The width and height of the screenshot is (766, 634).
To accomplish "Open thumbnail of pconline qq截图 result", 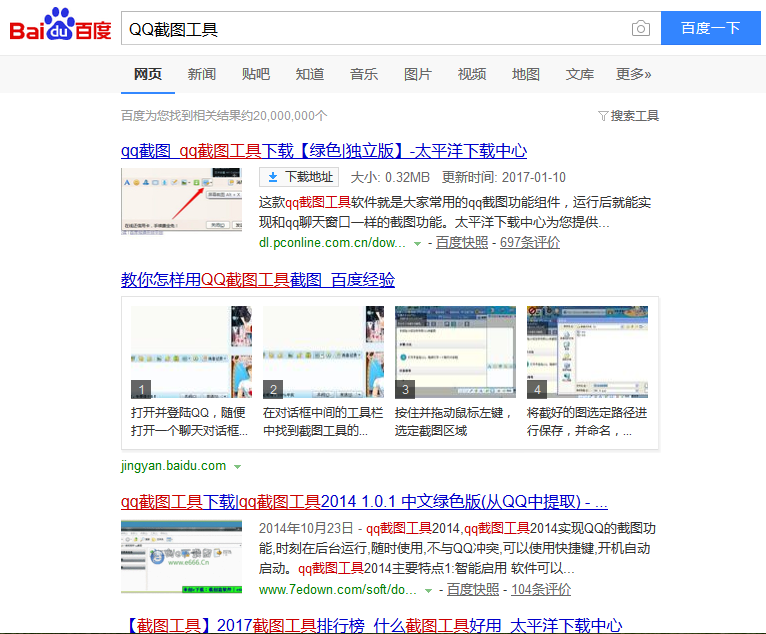I will point(181,201).
